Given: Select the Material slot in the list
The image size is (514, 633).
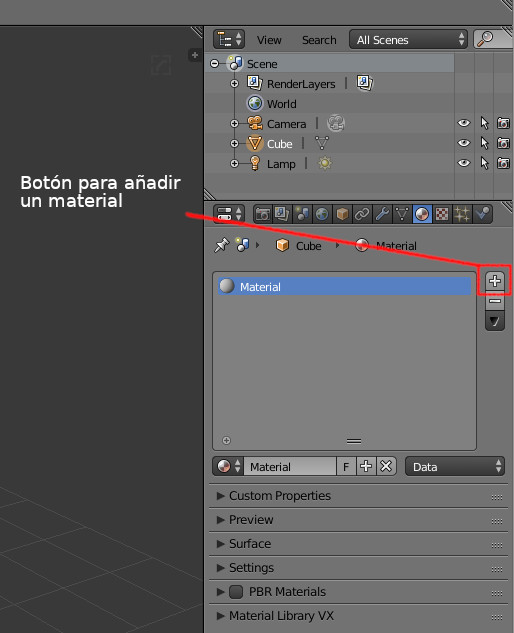Looking at the screenshot, I should click(344, 286).
